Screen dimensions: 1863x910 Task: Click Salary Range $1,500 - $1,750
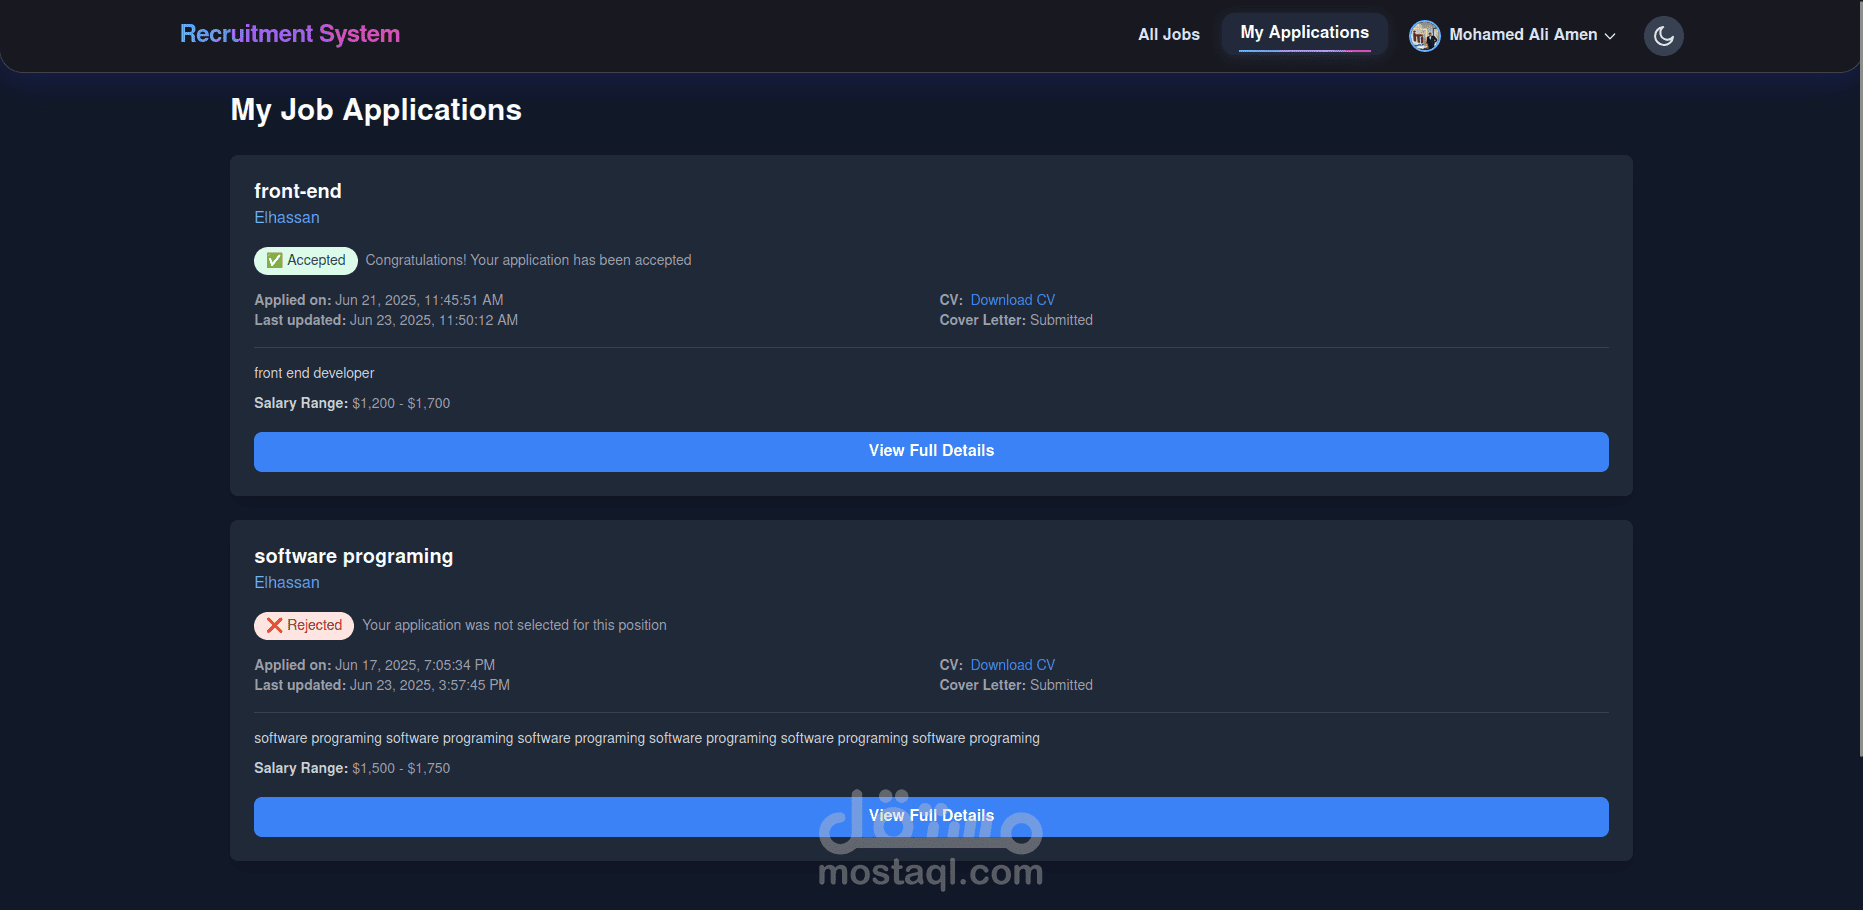pyautogui.click(x=352, y=768)
